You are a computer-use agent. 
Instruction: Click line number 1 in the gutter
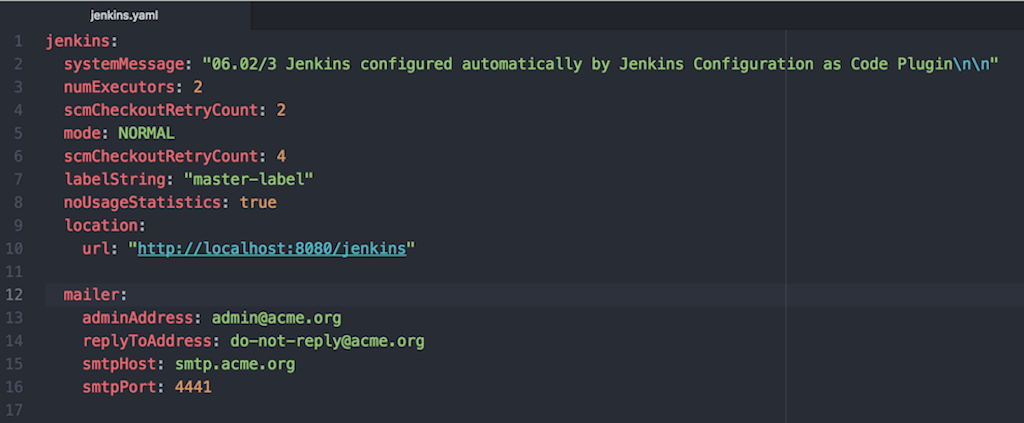point(18,42)
